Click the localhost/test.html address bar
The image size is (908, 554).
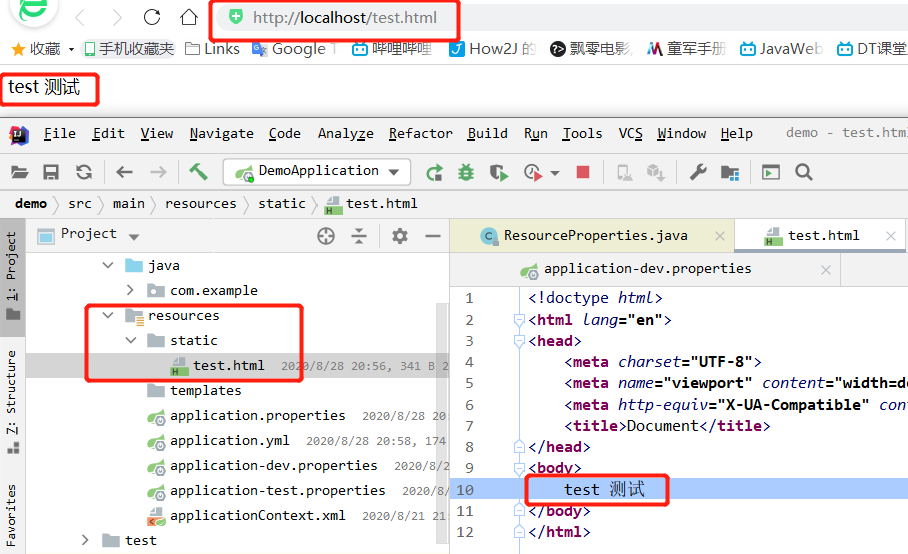pyautogui.click(x=345, y=18)
